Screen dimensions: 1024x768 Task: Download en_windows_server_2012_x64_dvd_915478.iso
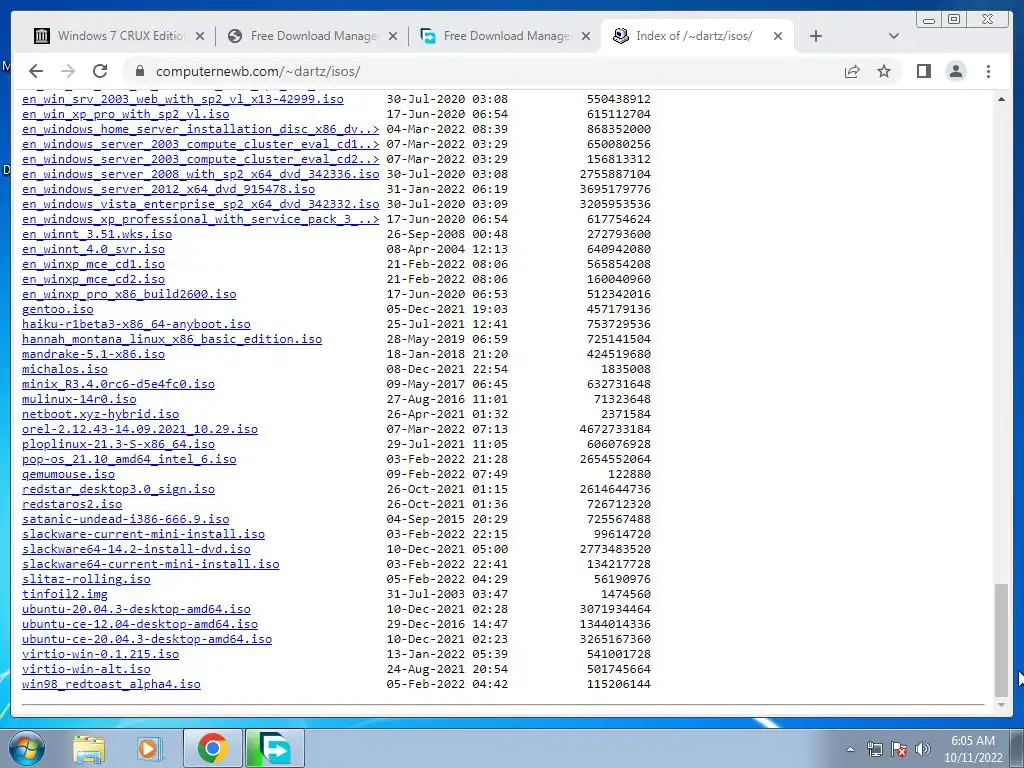coord(168,189)
